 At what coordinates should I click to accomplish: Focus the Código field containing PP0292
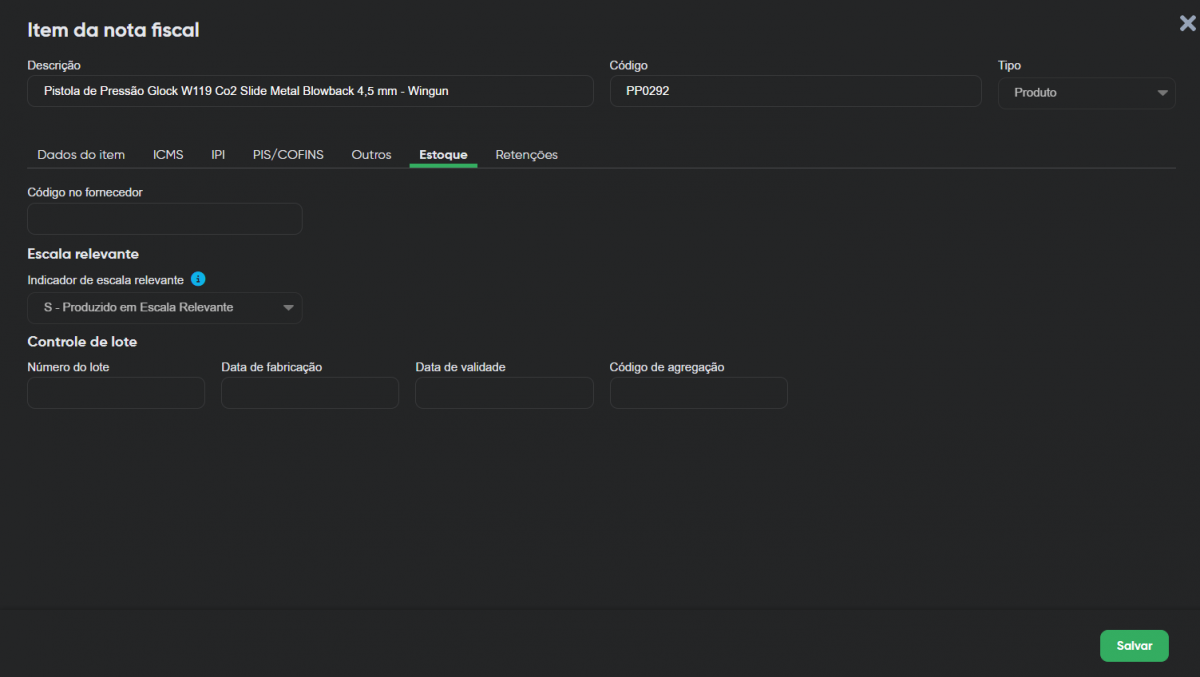(x=795, y=92)
